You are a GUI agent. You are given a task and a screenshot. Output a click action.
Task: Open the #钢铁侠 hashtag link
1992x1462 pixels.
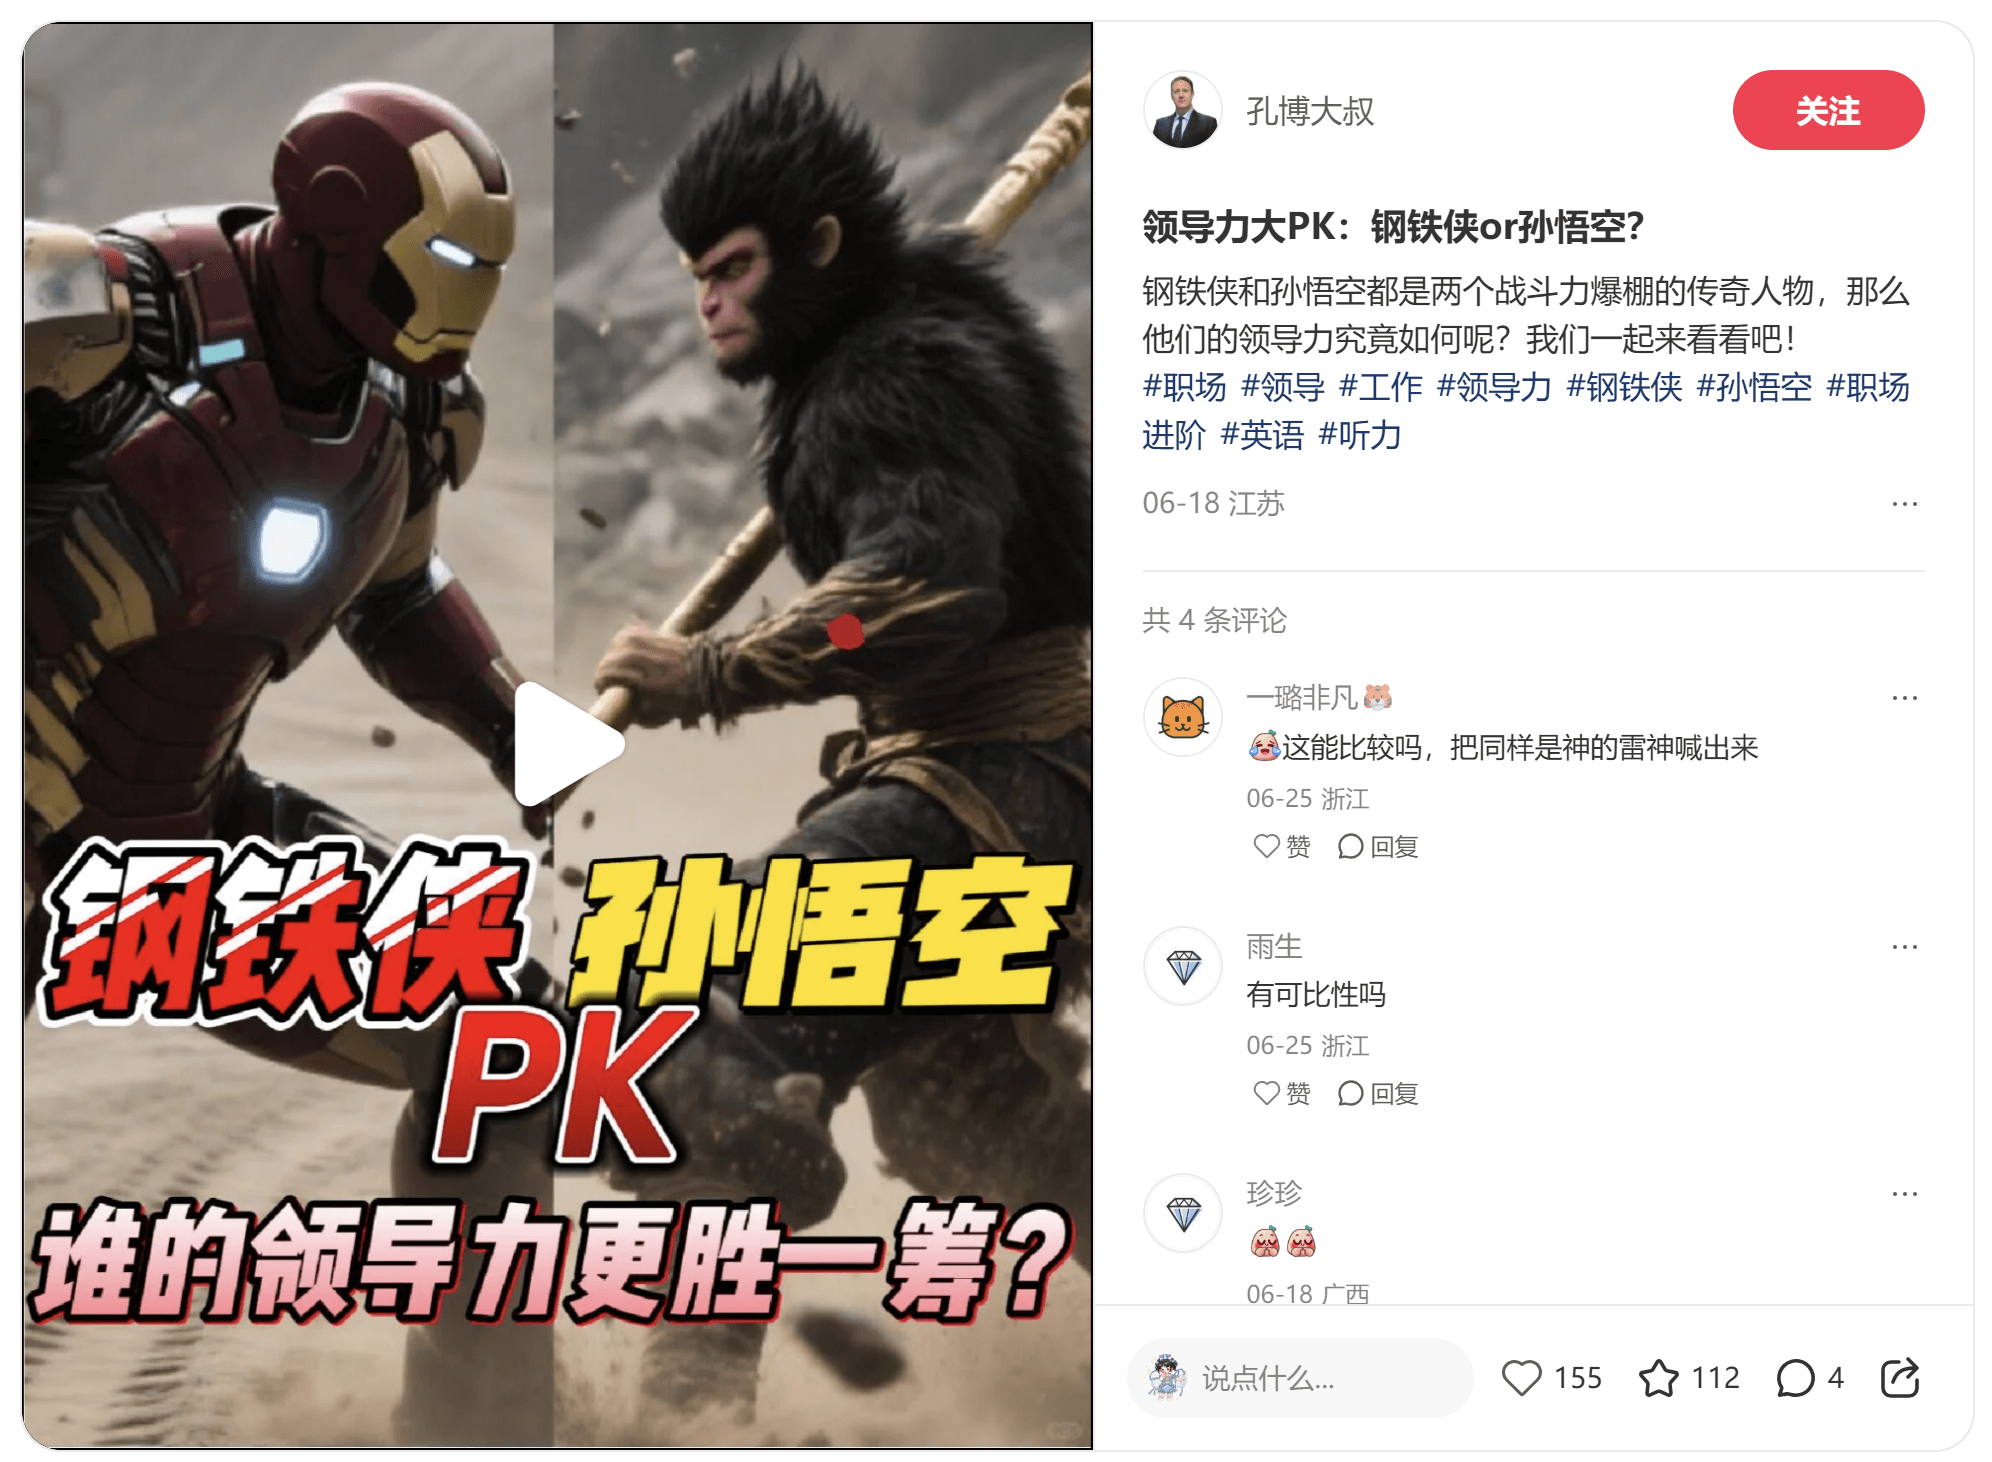coord(1624,387)
